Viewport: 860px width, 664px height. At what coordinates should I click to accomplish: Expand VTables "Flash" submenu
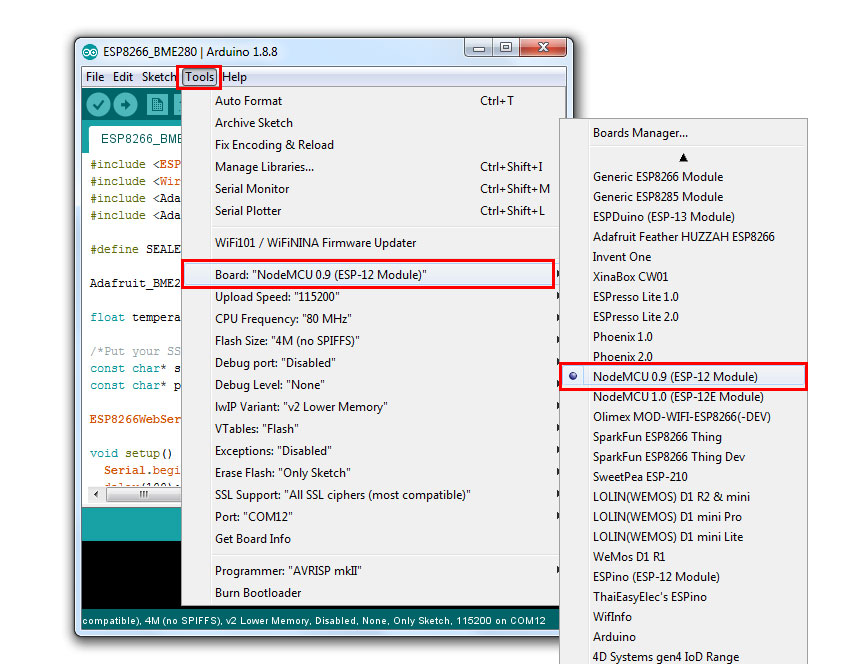[x=370, y=428]
